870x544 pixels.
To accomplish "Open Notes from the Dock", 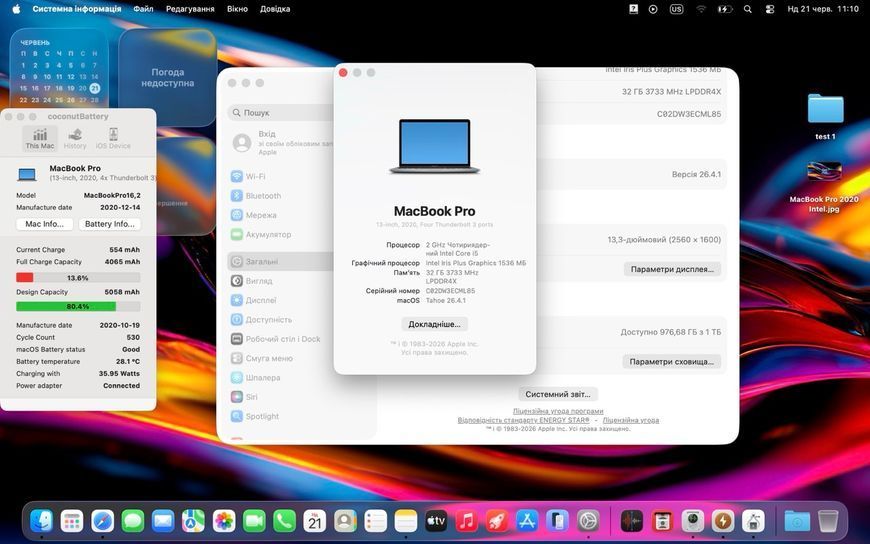I will (406, 521).
